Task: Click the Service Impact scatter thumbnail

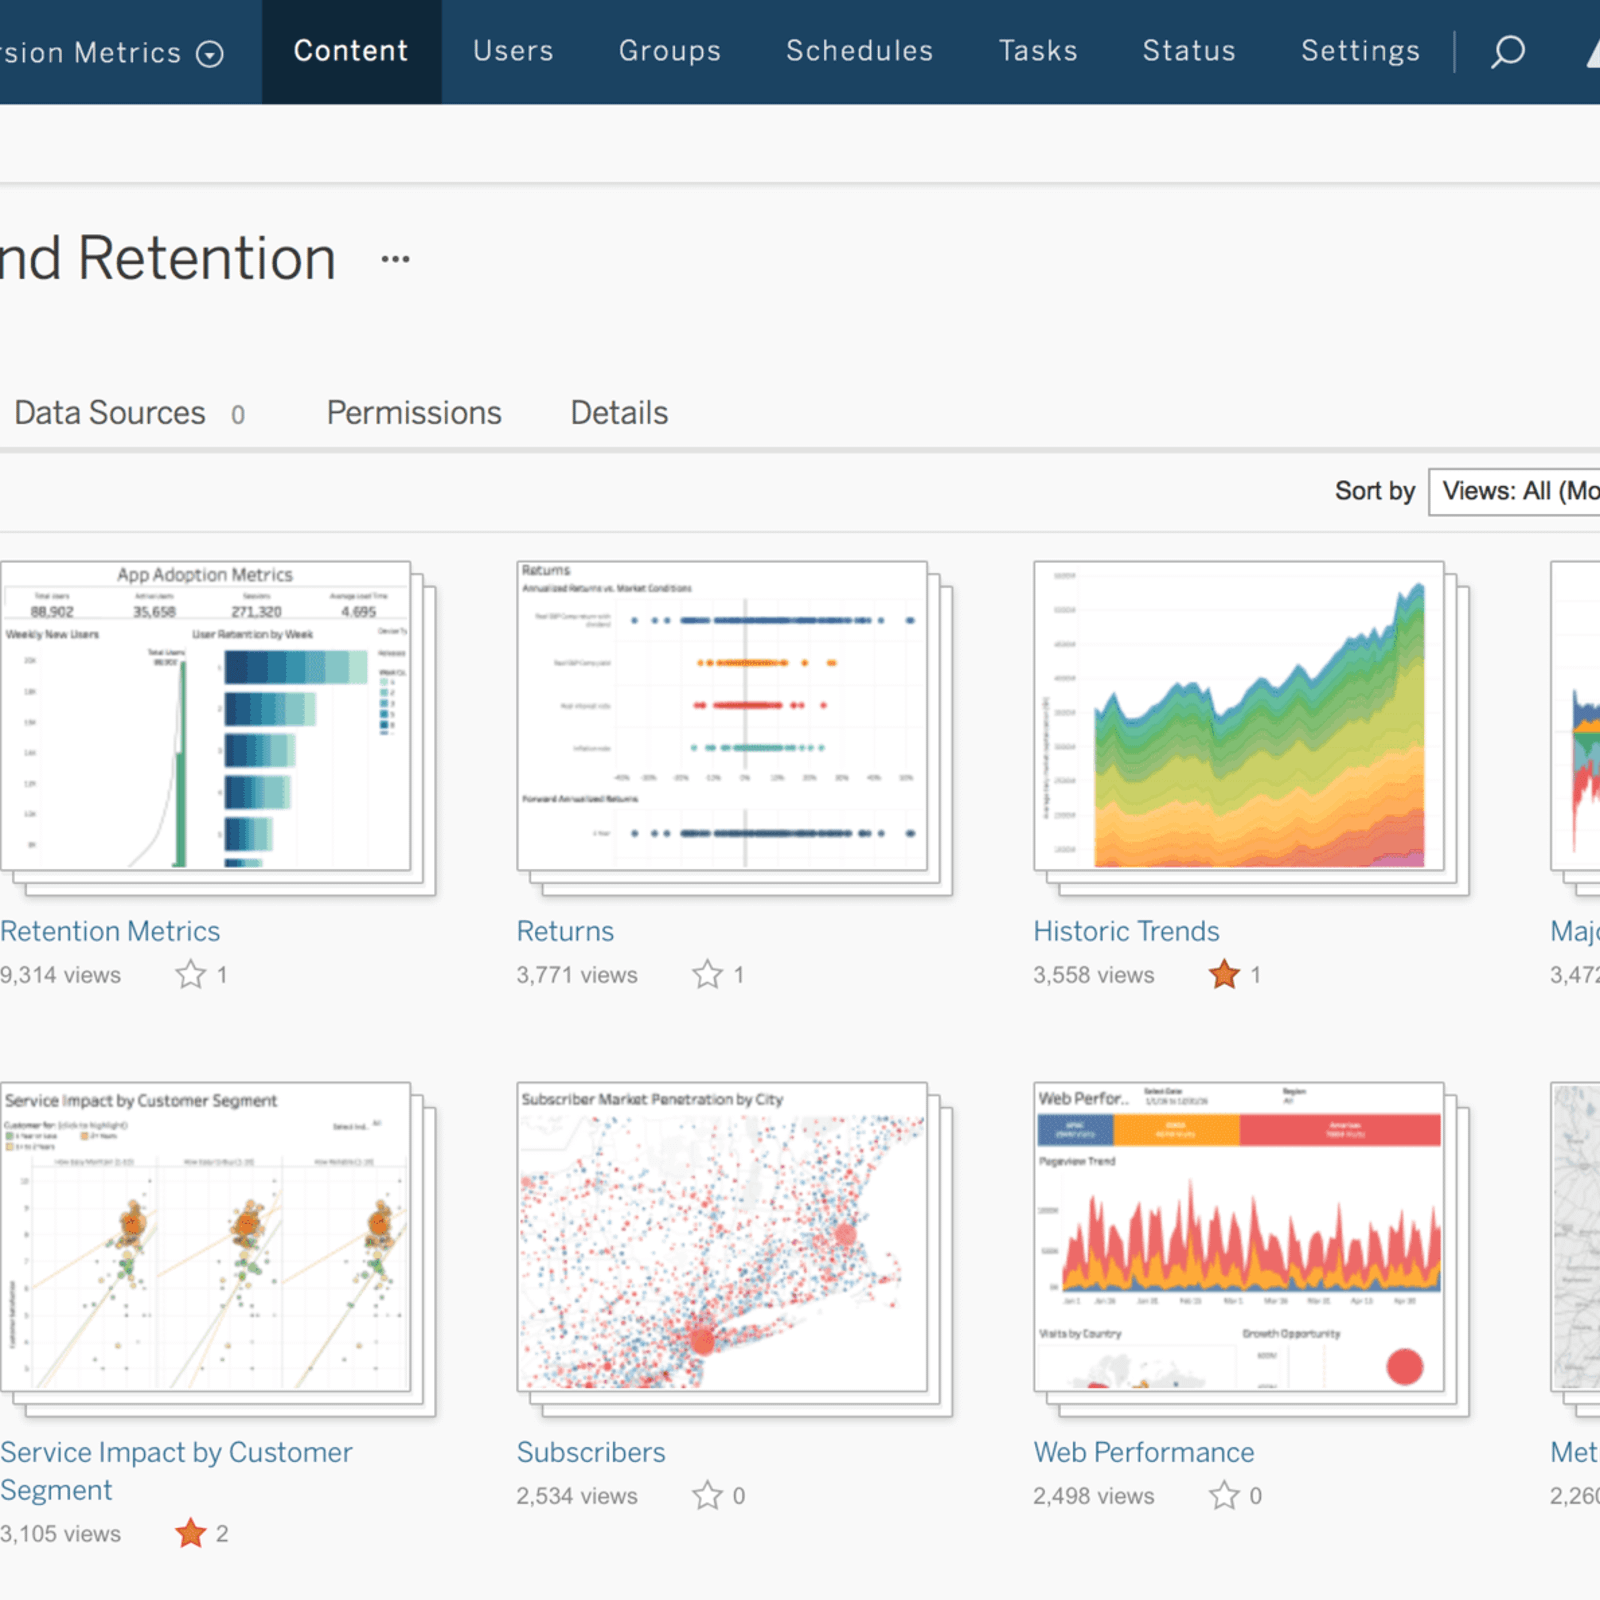Action: [206, 1237]
